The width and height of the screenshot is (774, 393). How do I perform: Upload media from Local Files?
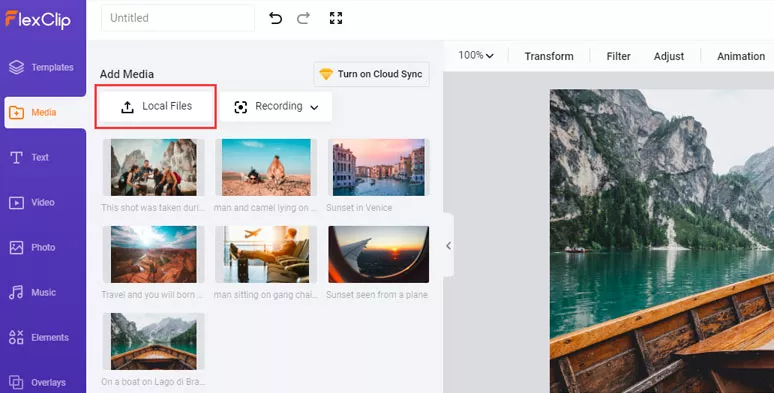coord(156,107)
